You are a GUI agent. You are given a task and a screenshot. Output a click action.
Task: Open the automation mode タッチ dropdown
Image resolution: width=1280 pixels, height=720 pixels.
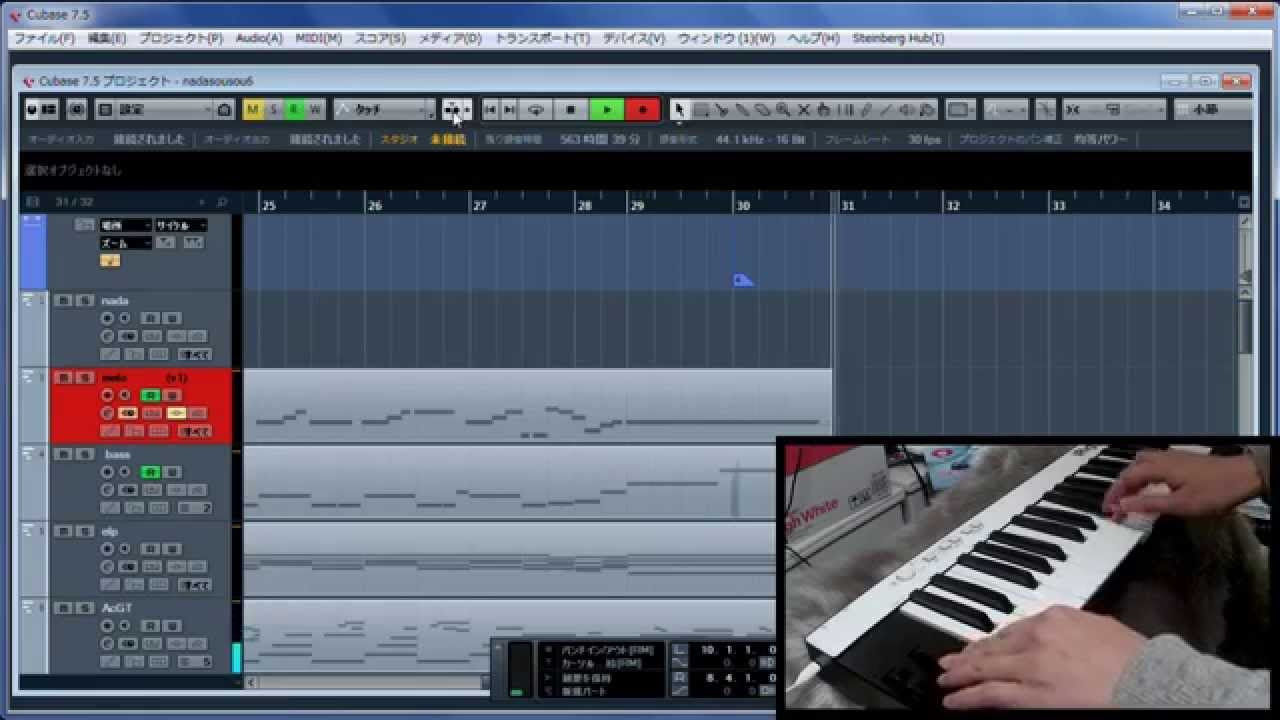point(384,110)
